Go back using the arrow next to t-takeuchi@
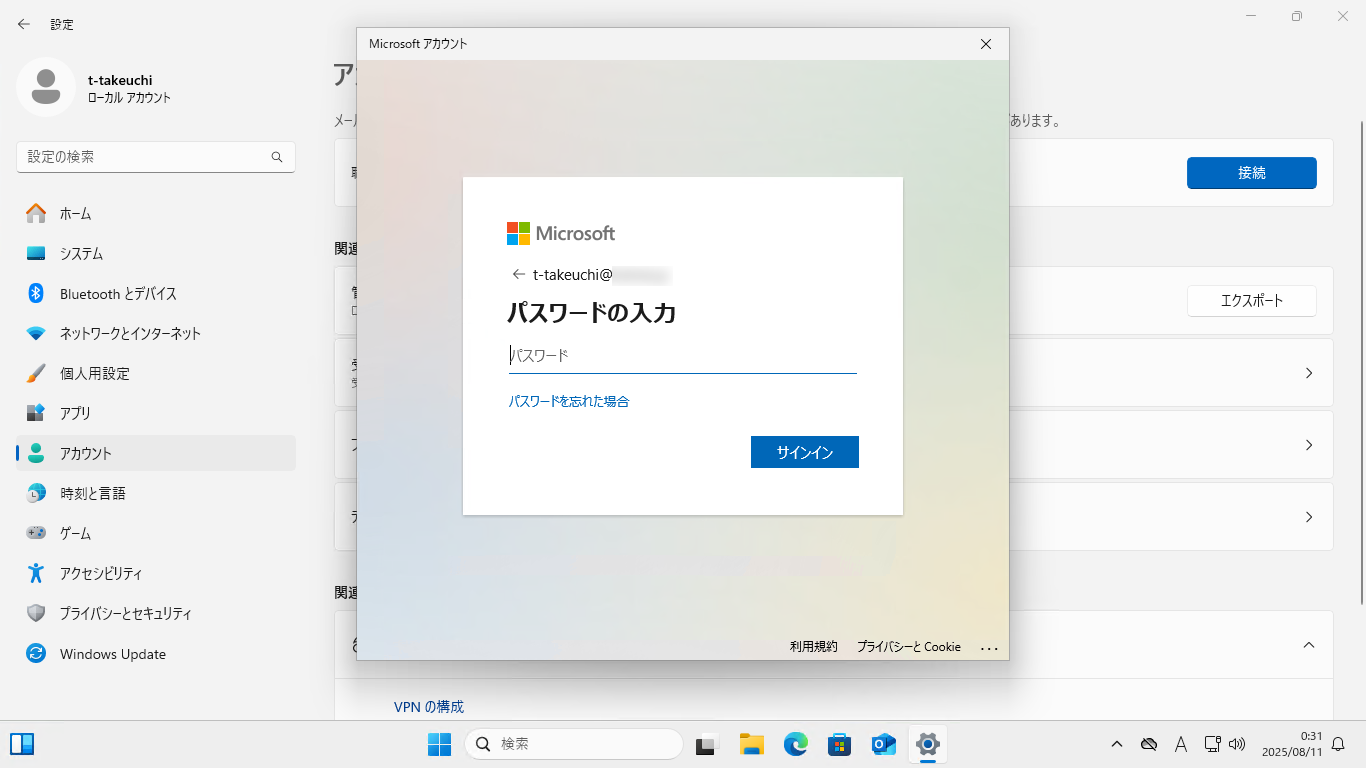The height and width of the screenshot is (768, 1366). coord(518,274)
